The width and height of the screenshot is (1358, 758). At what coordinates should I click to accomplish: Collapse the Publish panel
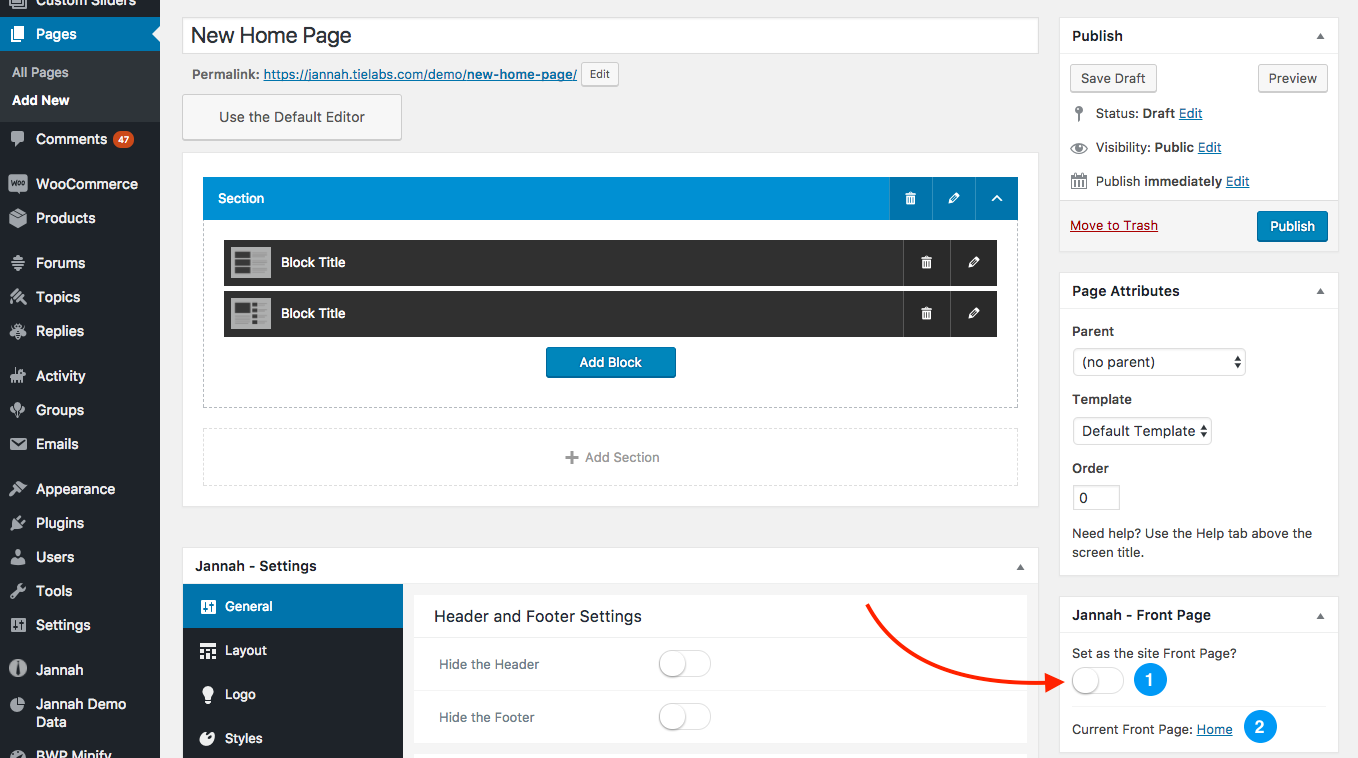(x=1320, y=36)
